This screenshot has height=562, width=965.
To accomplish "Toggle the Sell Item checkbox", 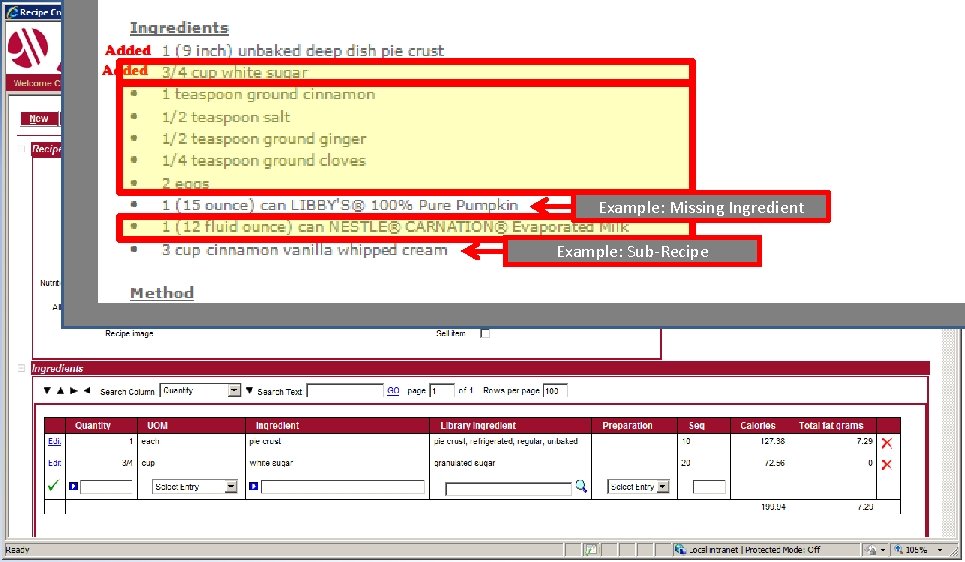I will [x=485, y=334].
